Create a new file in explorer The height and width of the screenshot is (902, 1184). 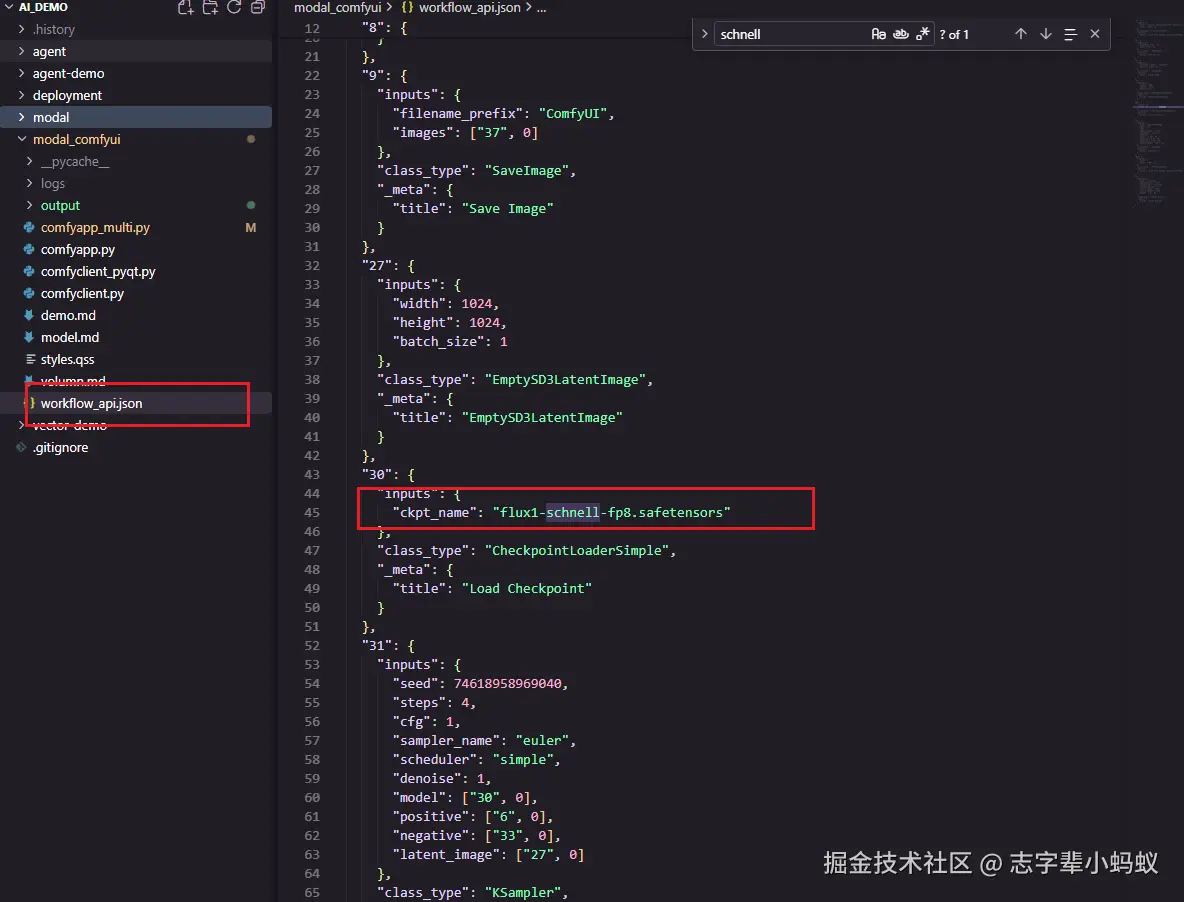click(186, 8)
